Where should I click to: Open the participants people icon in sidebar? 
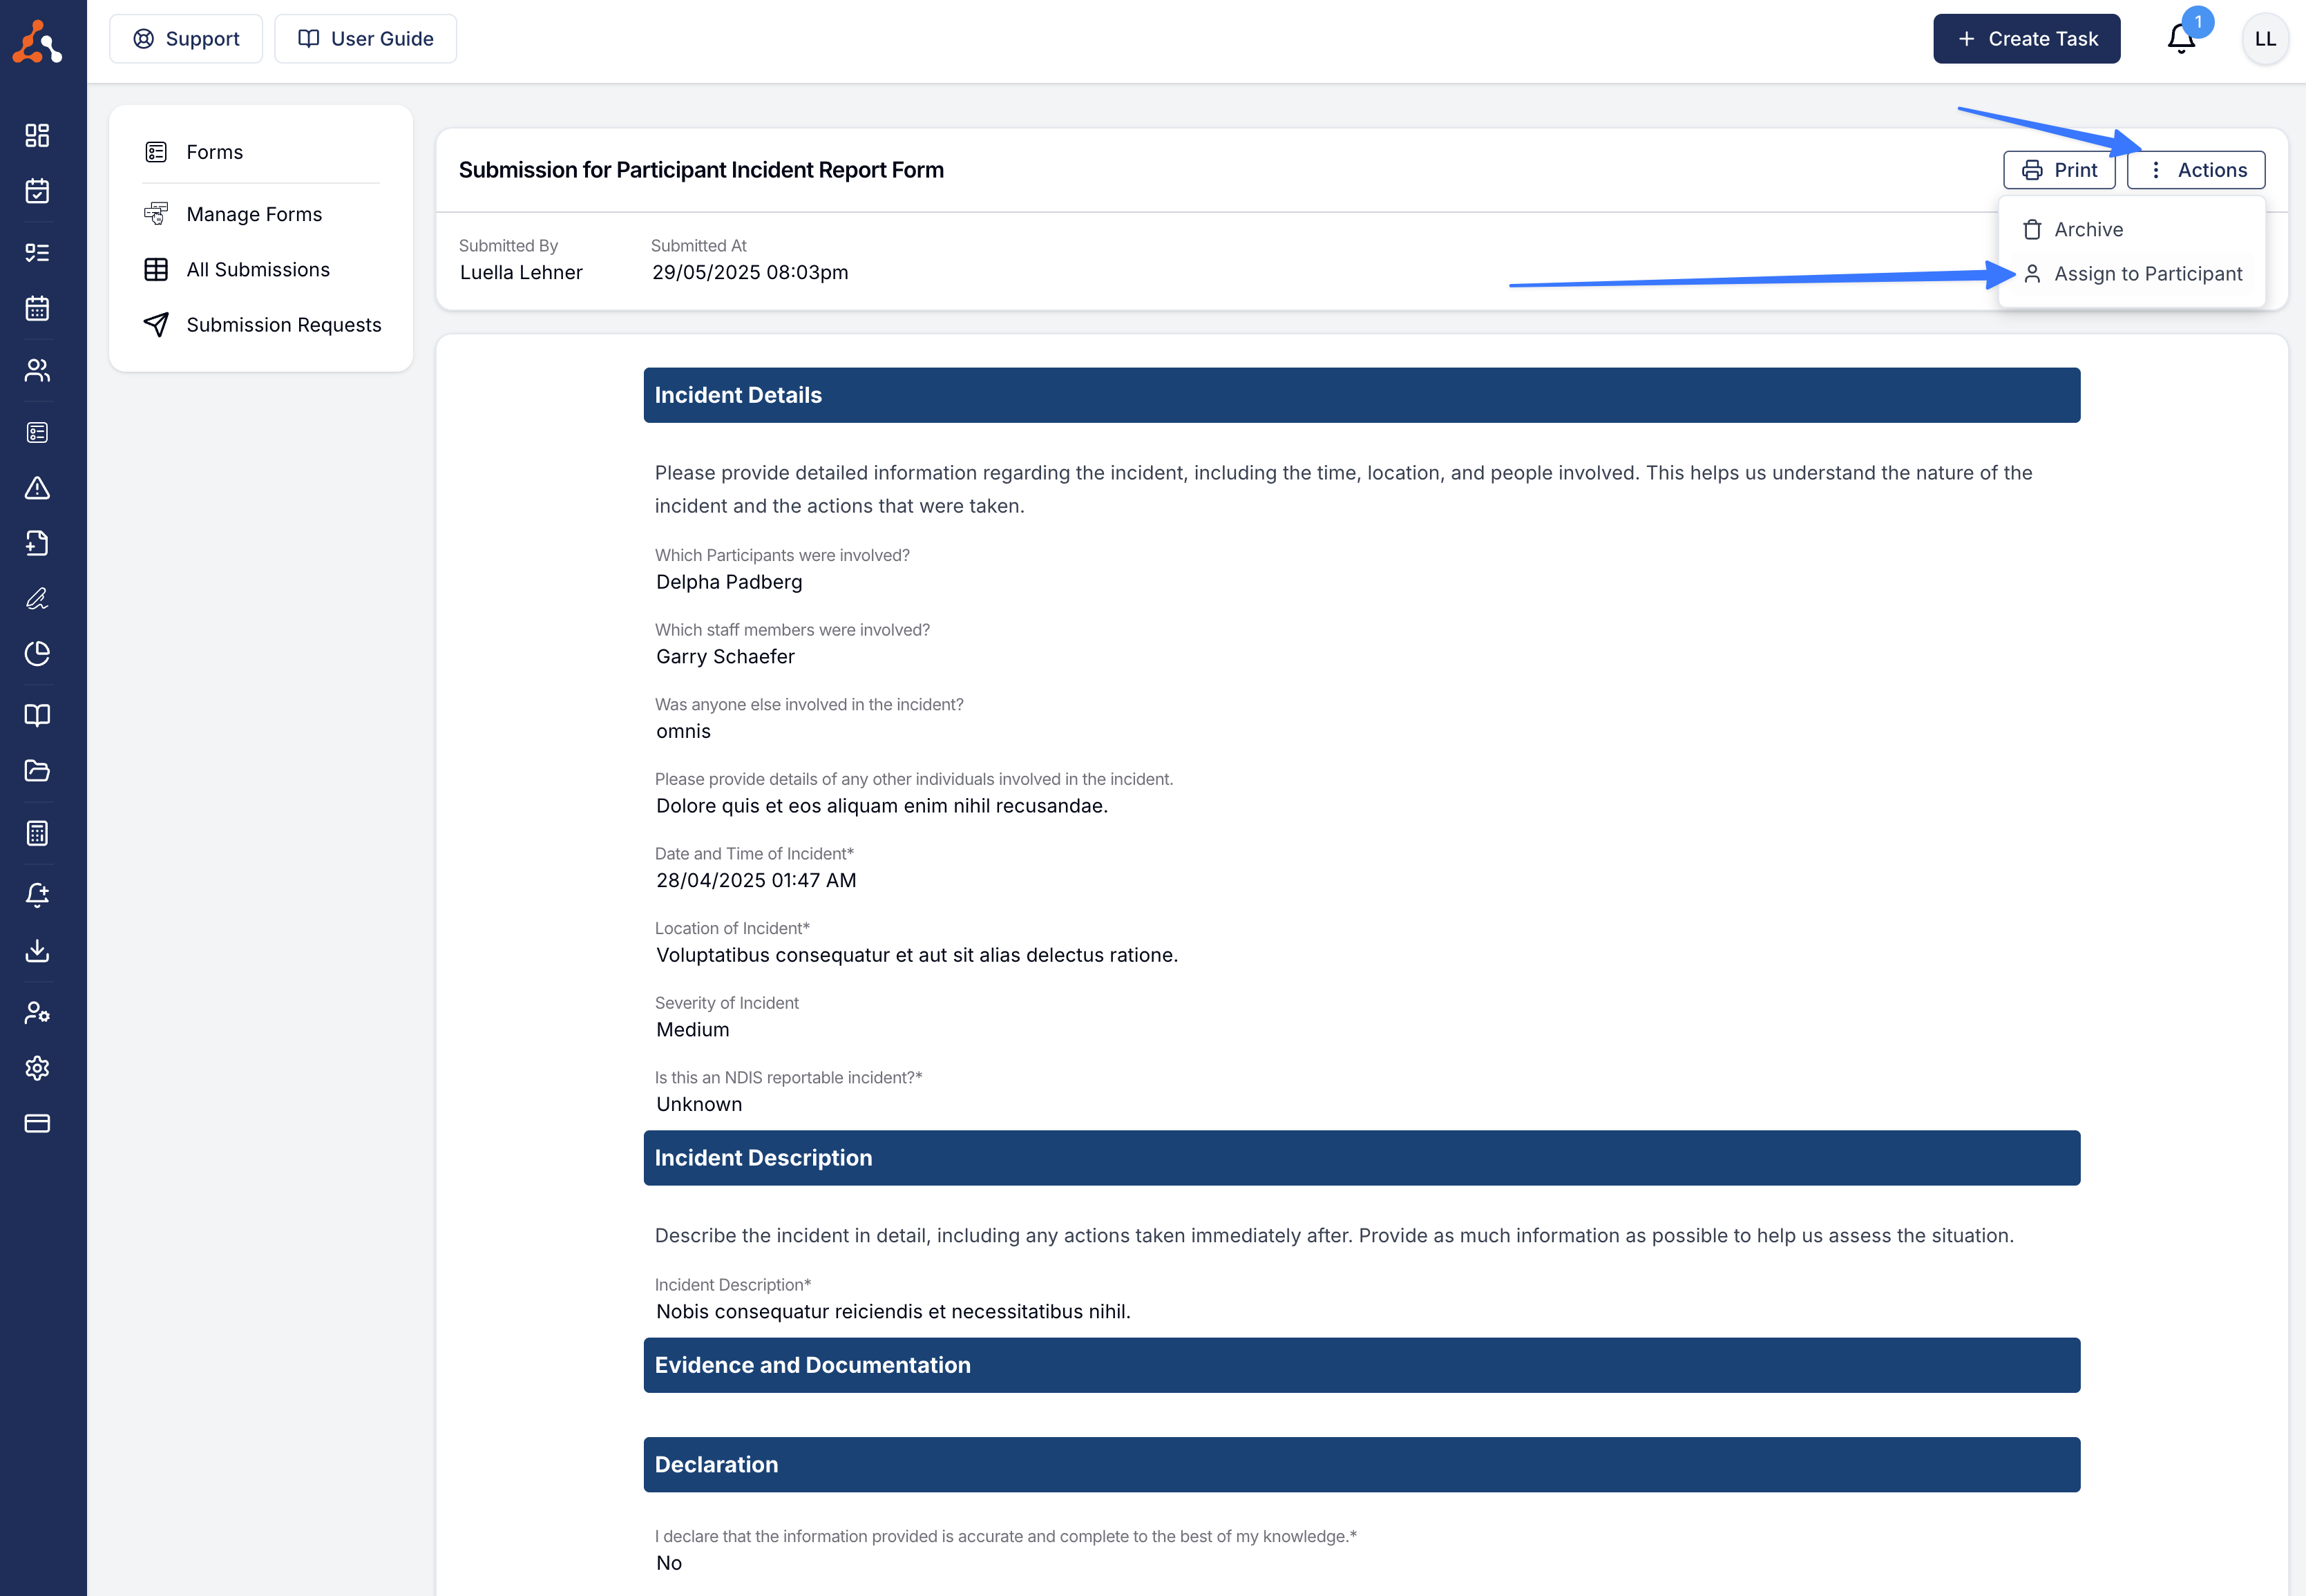37,370
